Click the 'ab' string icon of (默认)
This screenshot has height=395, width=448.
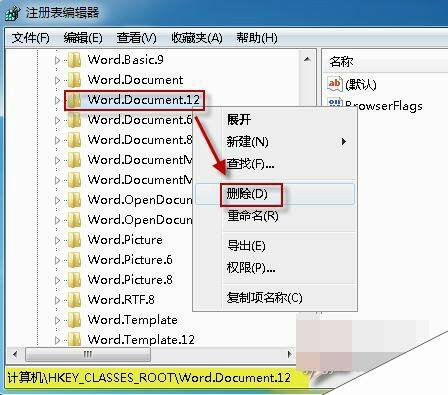(x=335, y=83)
